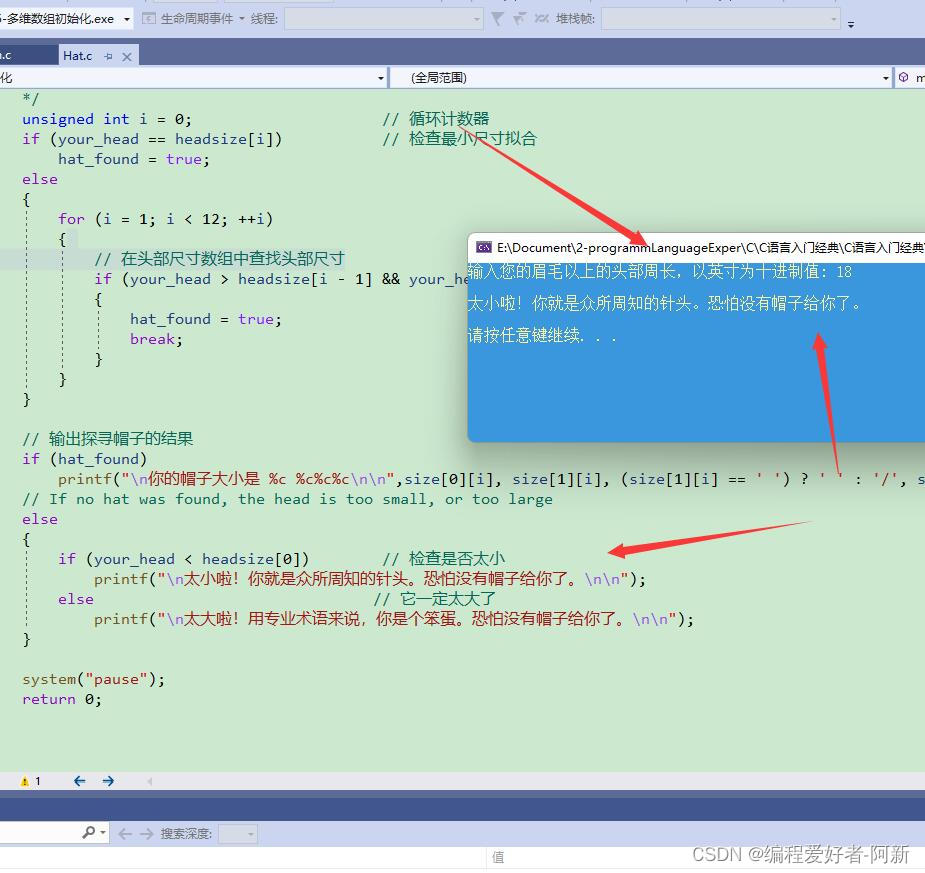
Task: Click the printf line containing 太大啦
Action: (393, 619)
